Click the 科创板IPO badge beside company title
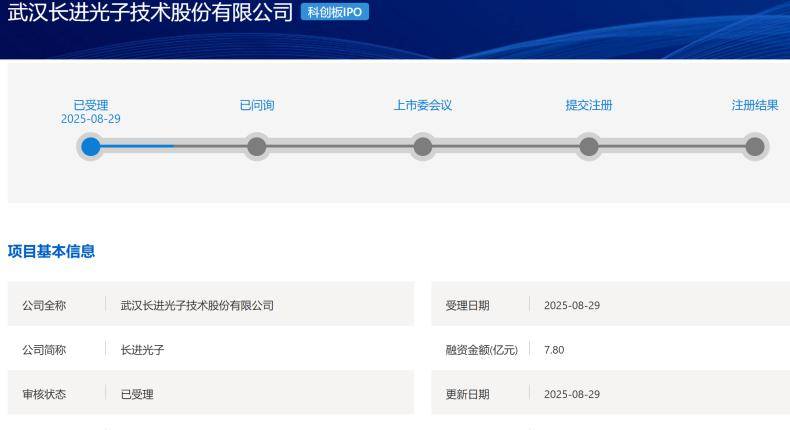This screenshot has width=790, height=430. [335, 13]
